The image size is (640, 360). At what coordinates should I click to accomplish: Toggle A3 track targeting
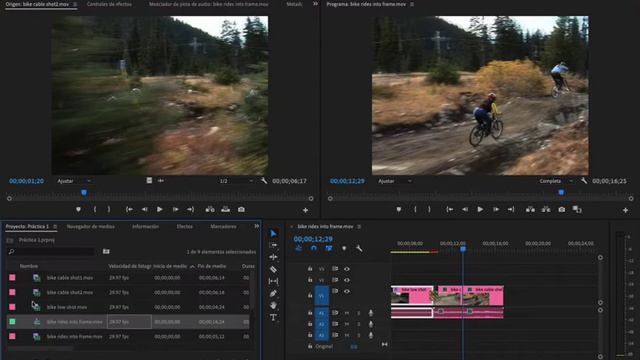click(x=322, y=335)
